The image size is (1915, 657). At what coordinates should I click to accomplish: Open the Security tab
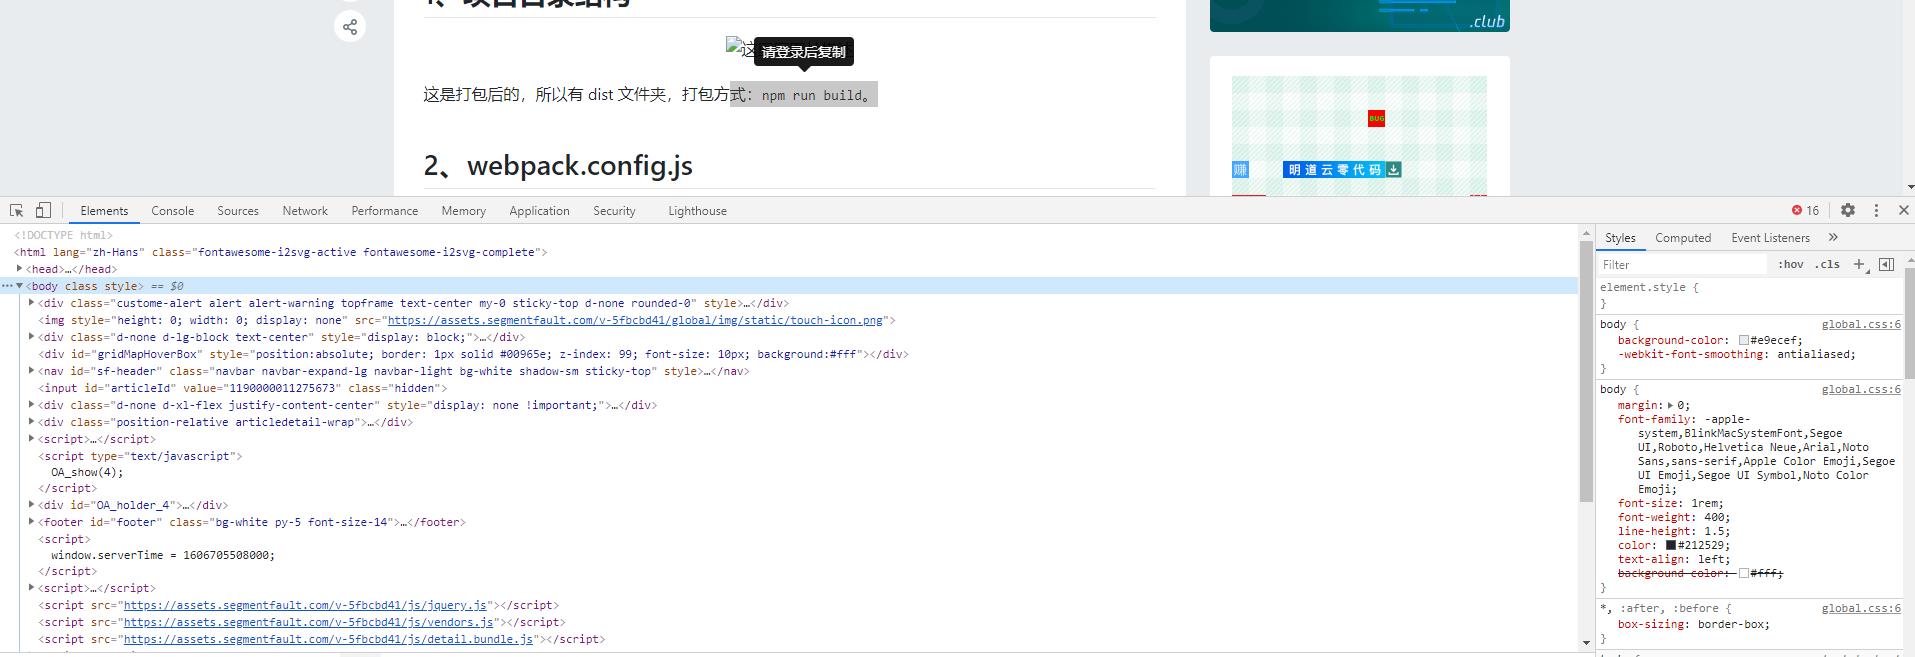pos(614,211)
